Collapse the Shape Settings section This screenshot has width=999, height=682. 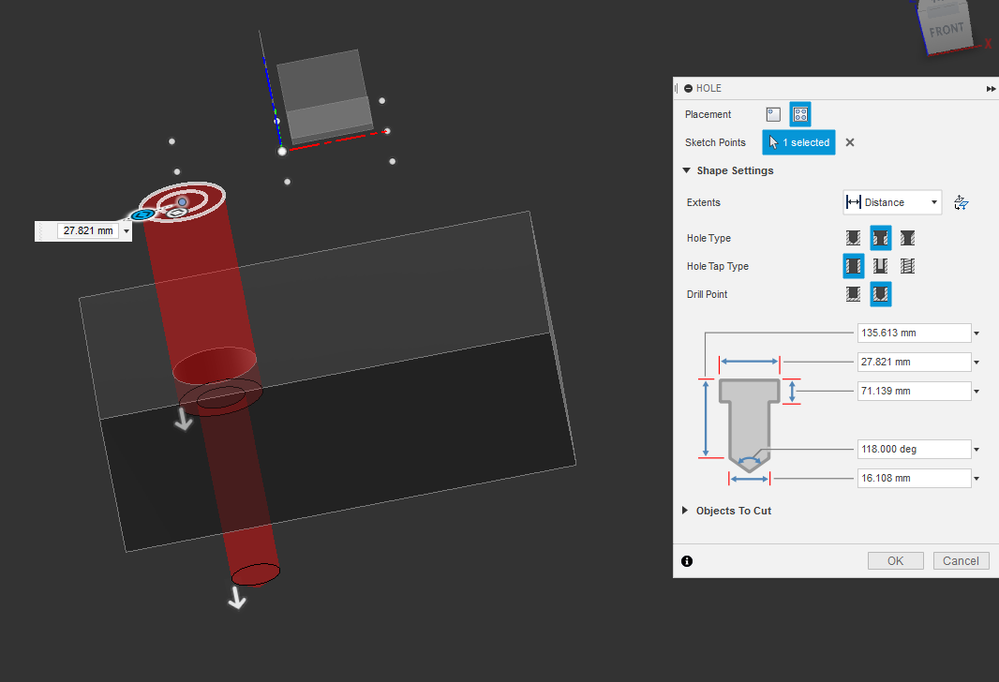click(x=728, y=171)
